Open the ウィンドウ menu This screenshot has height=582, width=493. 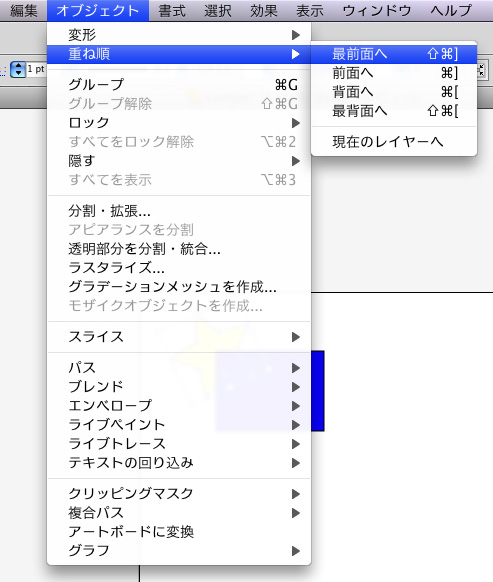(x=377, y=10)
